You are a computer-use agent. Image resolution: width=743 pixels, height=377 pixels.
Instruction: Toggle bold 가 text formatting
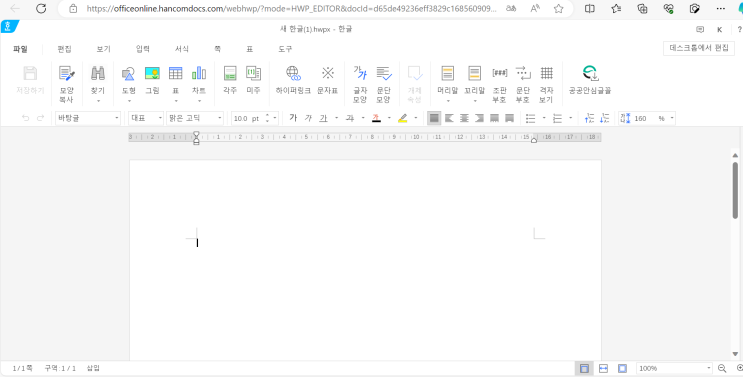(293, 118)
